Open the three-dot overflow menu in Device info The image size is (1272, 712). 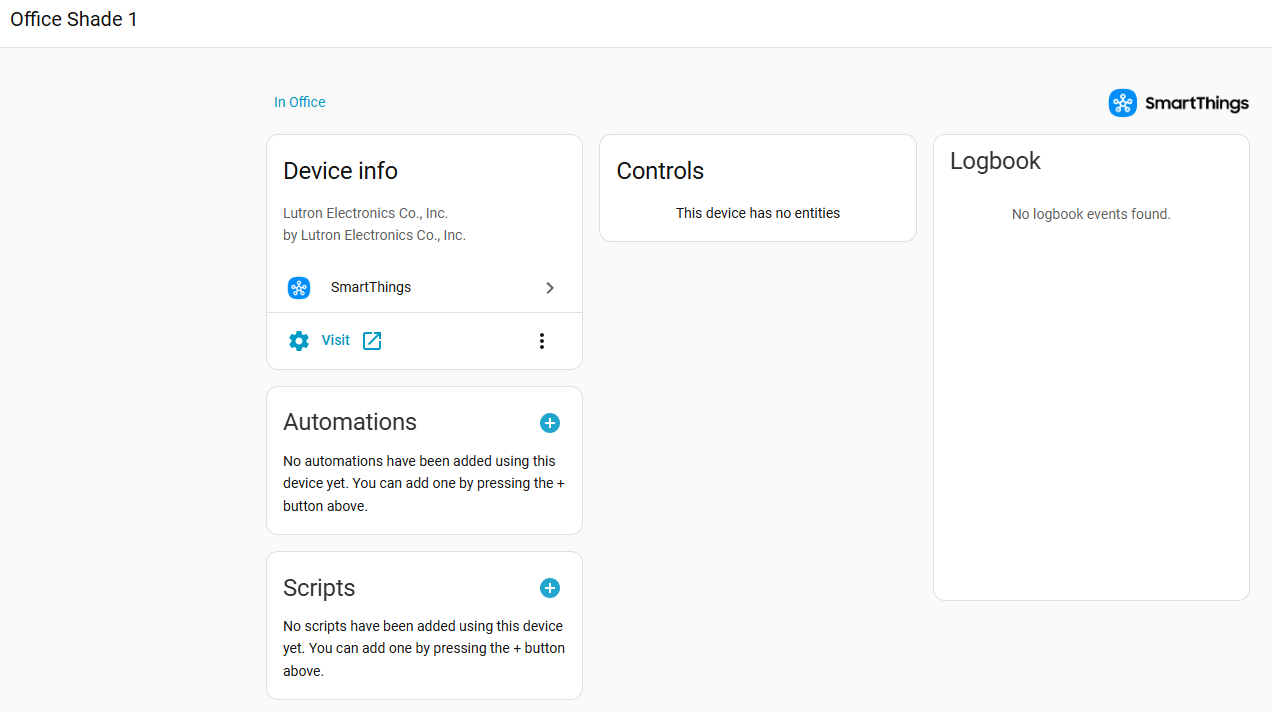pos(541,340)
